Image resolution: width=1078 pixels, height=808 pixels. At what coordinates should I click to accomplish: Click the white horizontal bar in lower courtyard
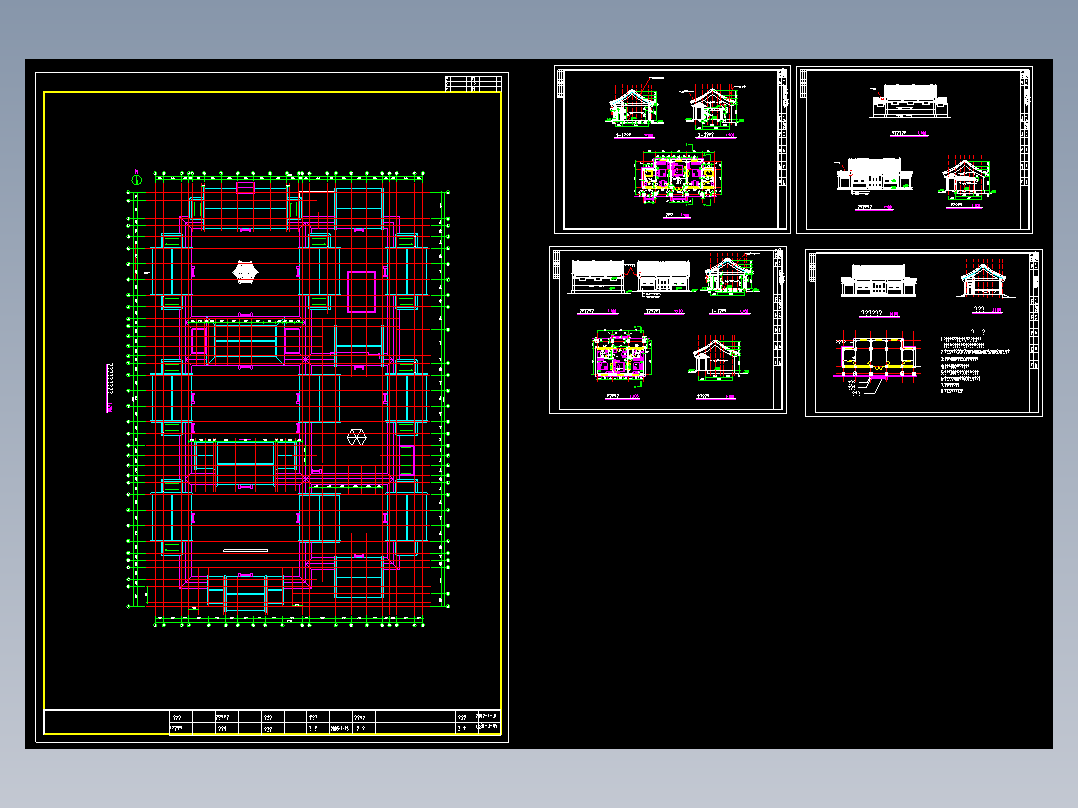(x=245, y=550)
